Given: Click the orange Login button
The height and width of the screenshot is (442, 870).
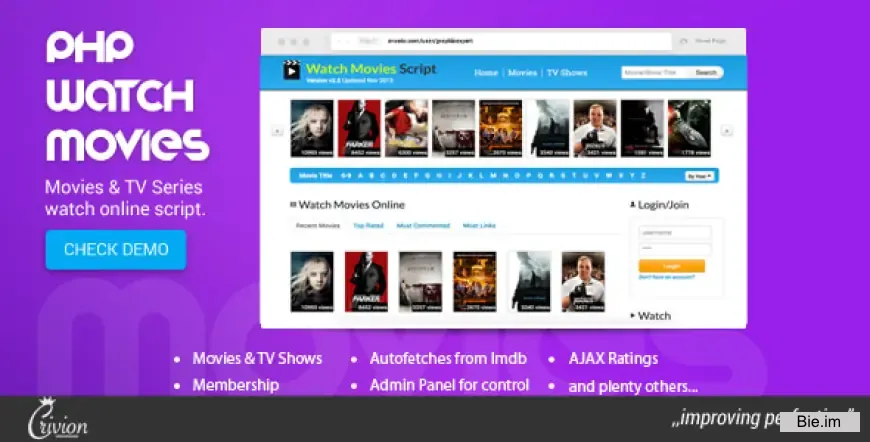Looking at the screenshot, I should click(671, 266).
